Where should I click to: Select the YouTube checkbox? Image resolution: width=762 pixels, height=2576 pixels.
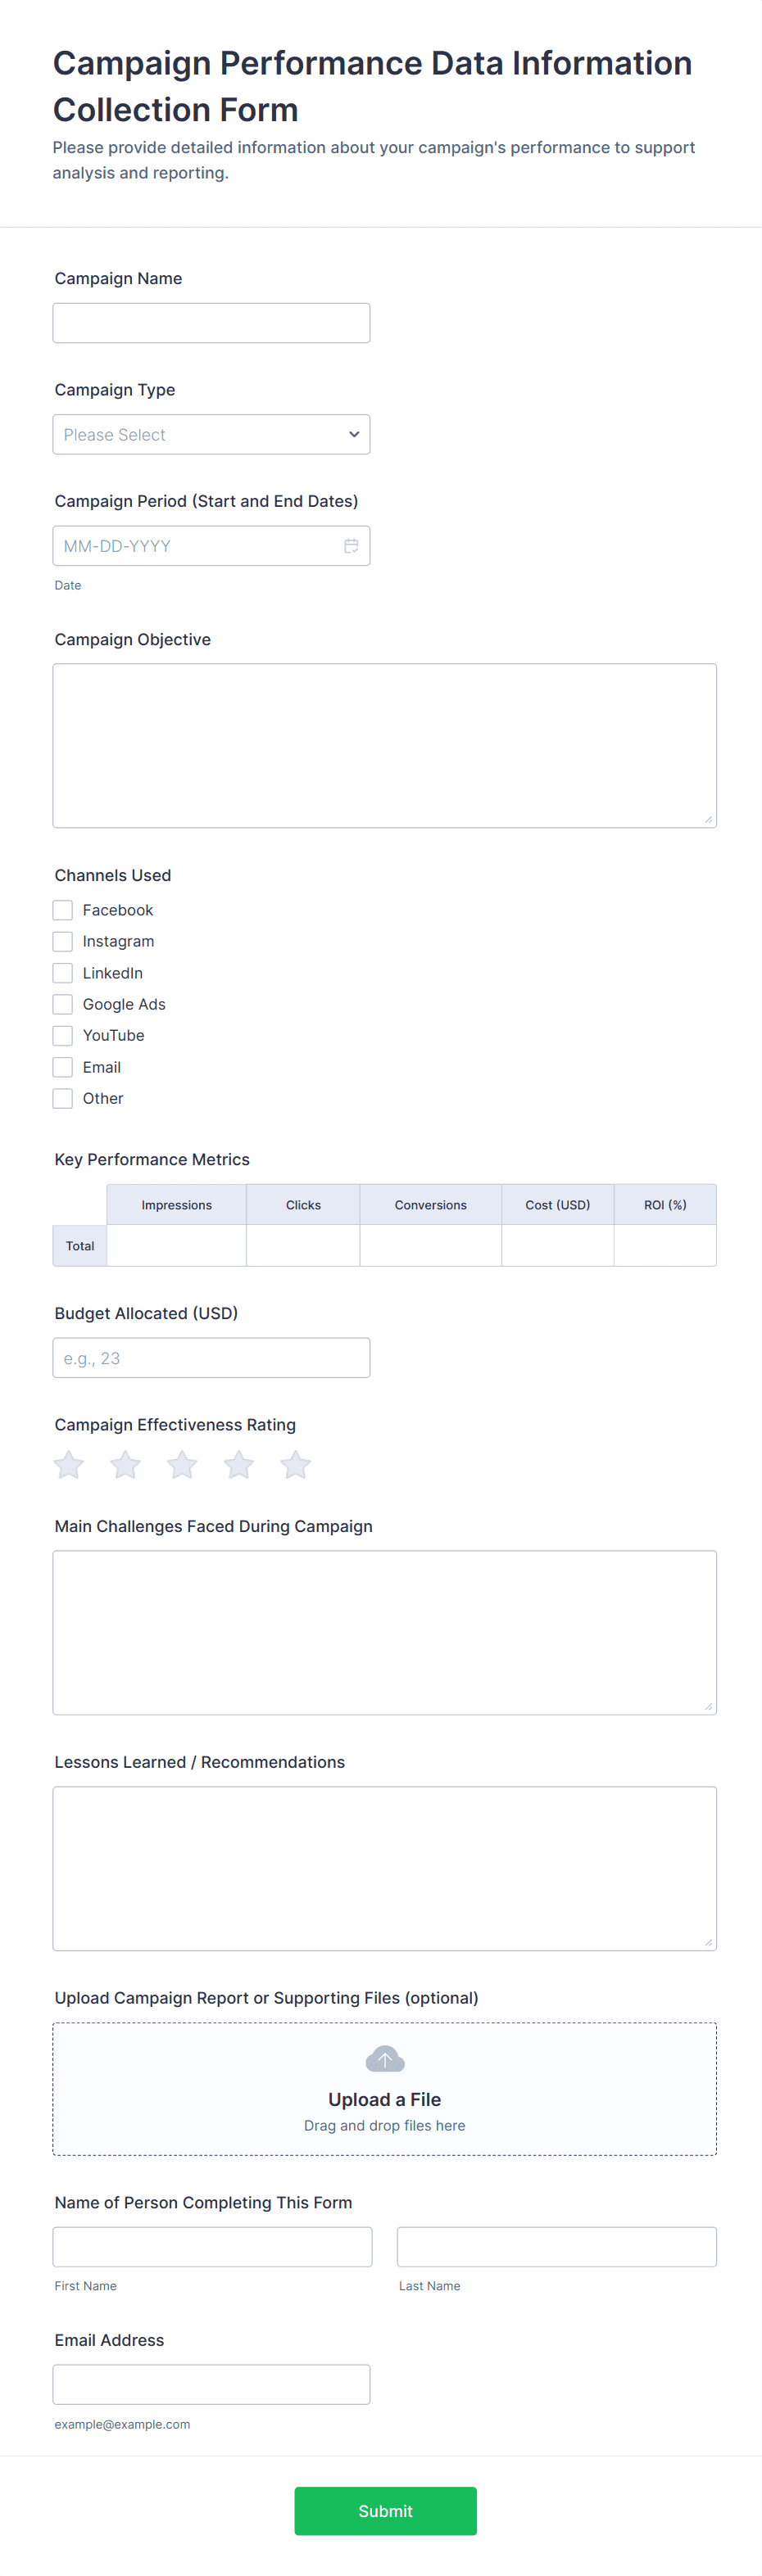pos(63,1035)
